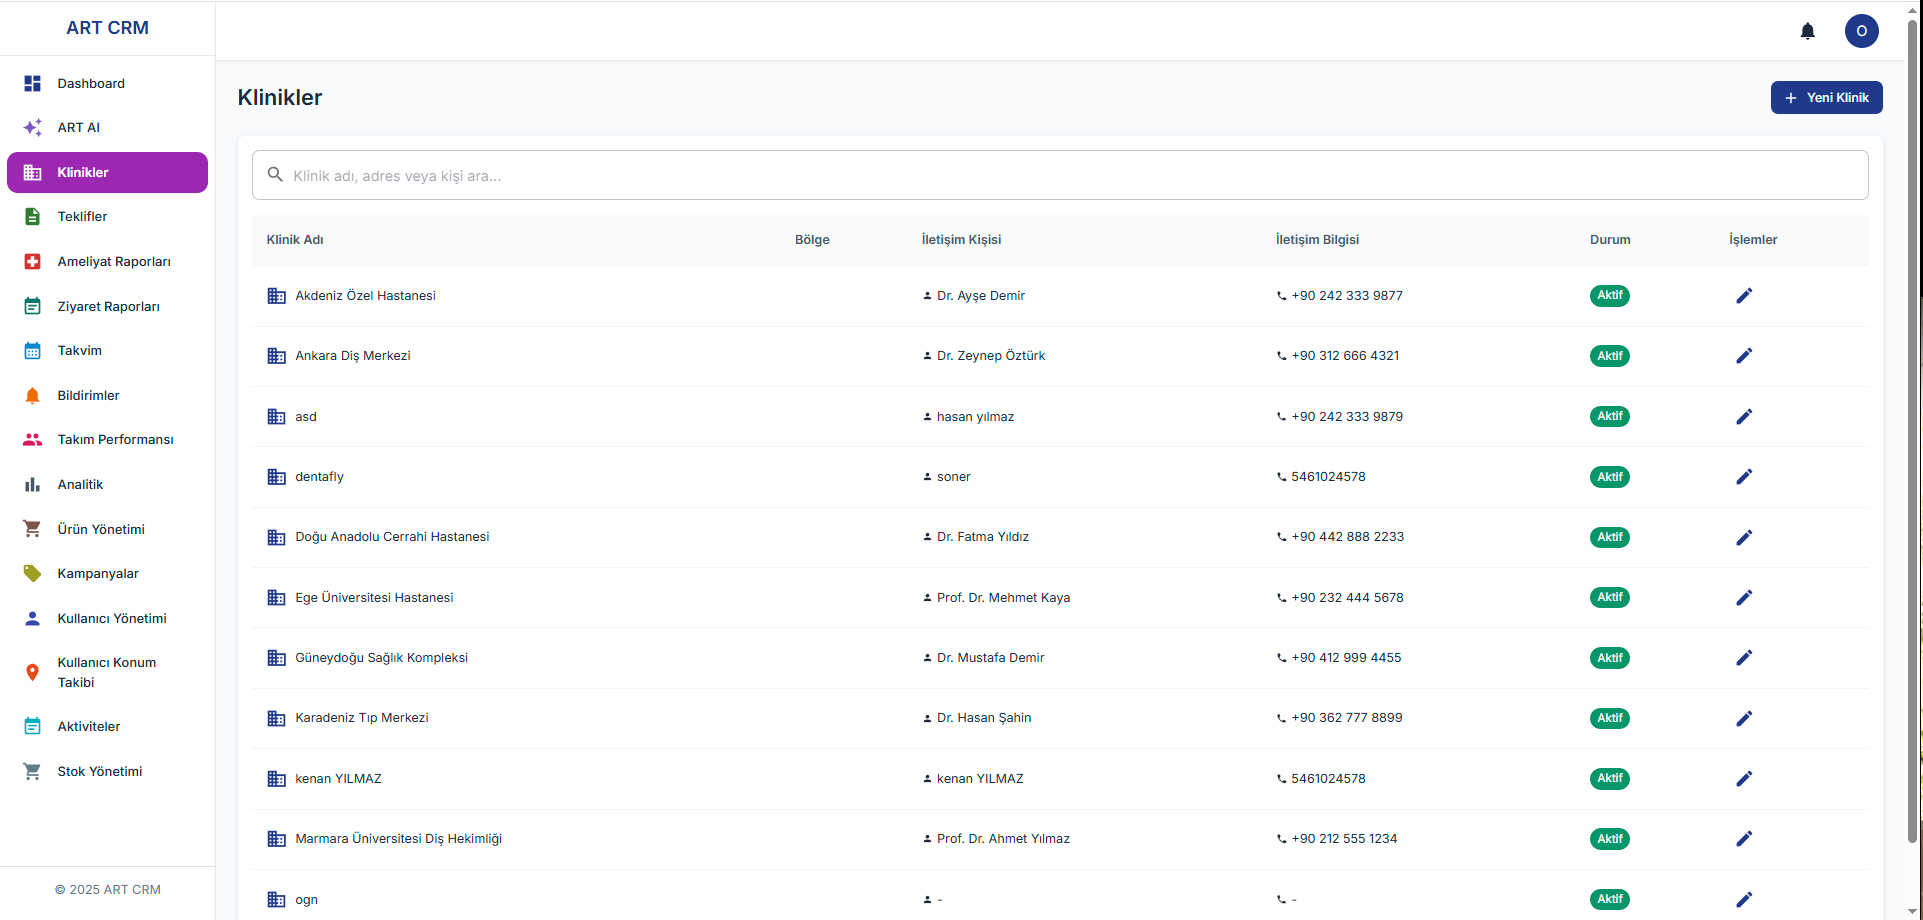This screenshot has width=1923, height=920.
Task: Navigate to Ameliyat Raporları
Action: 114,262
